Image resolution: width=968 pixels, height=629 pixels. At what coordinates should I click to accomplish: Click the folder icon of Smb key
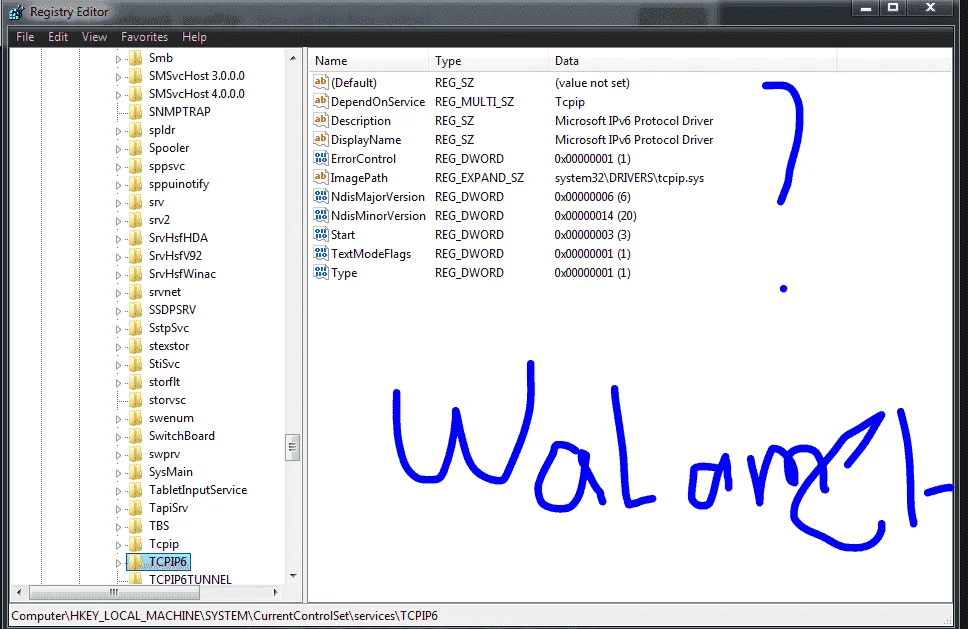click(135, 58)
